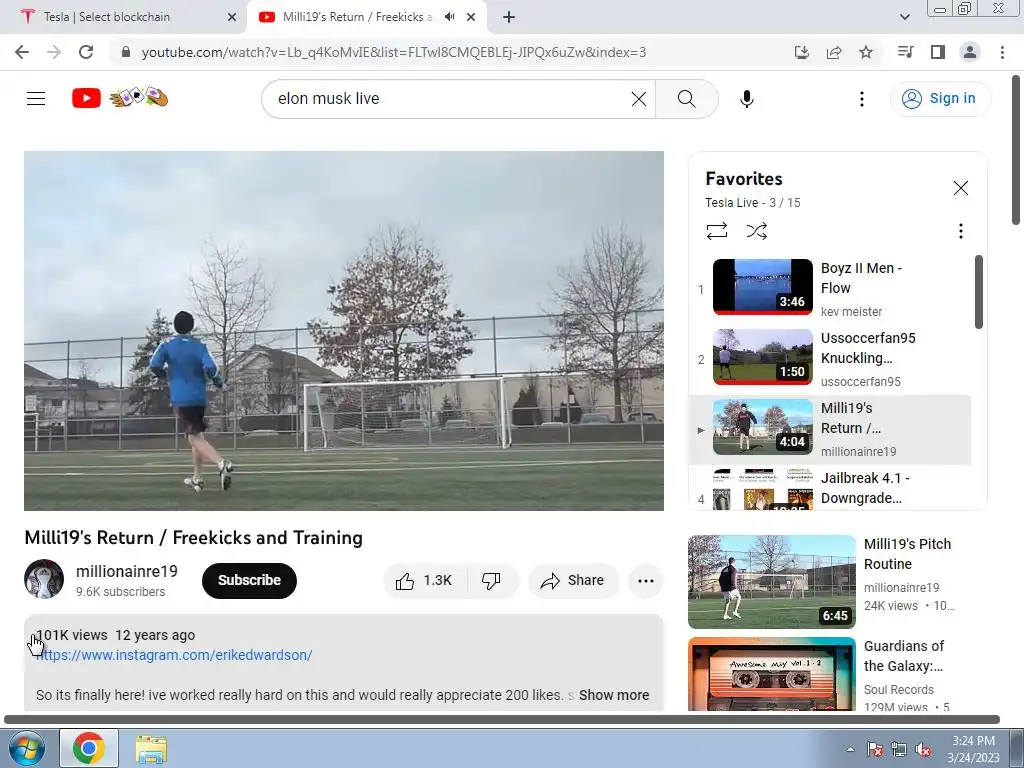This screenshot has width=1024, height=768.
Task: Open volume tray icon
Action: tap(923, 749)
